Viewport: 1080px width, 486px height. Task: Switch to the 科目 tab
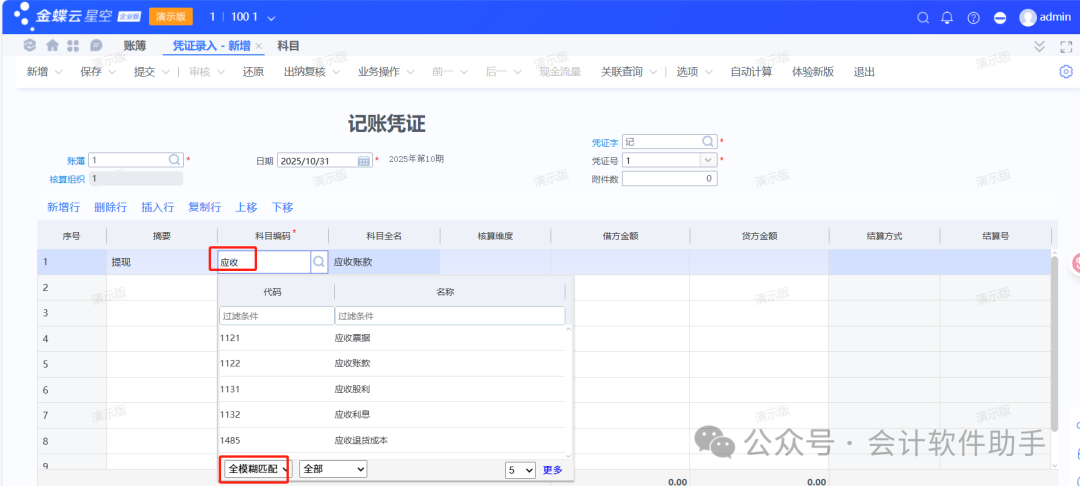[288, 46]
